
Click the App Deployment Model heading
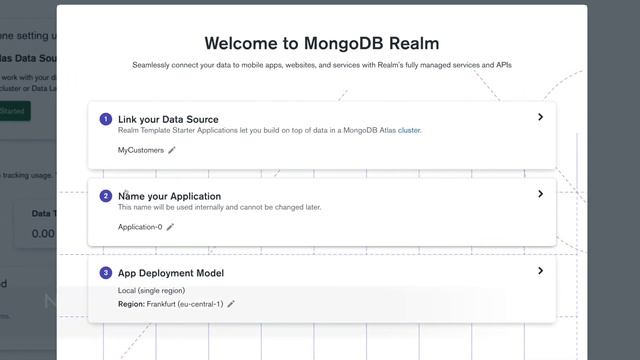[171, 273]
